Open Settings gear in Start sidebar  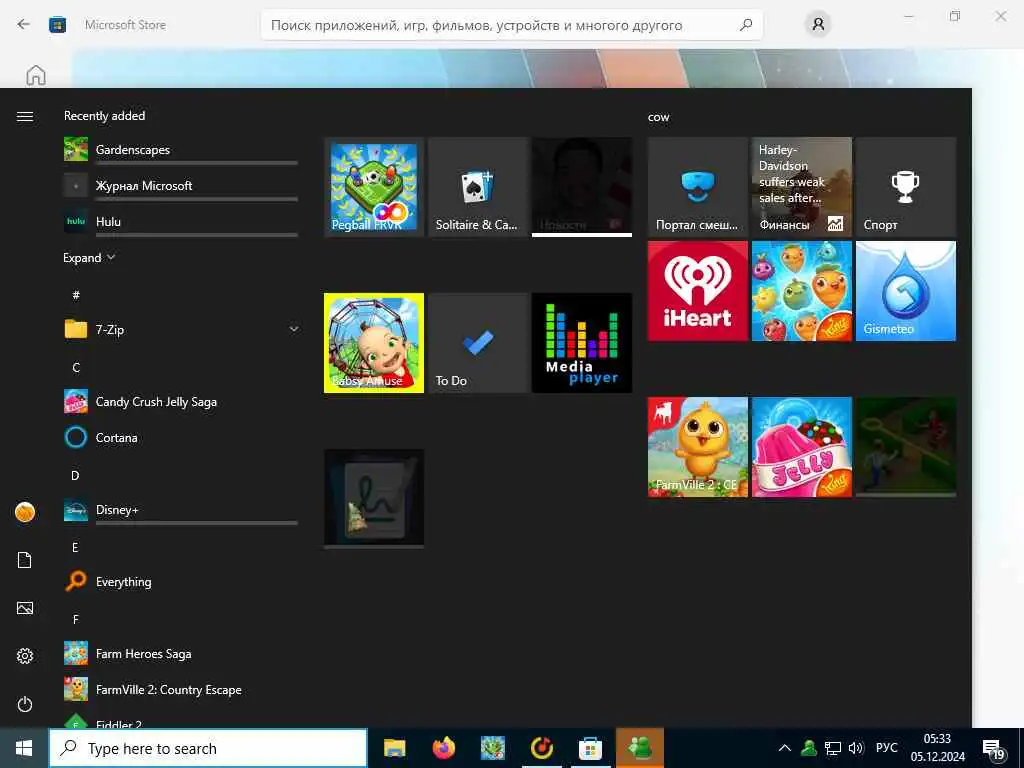pos(25,656)
